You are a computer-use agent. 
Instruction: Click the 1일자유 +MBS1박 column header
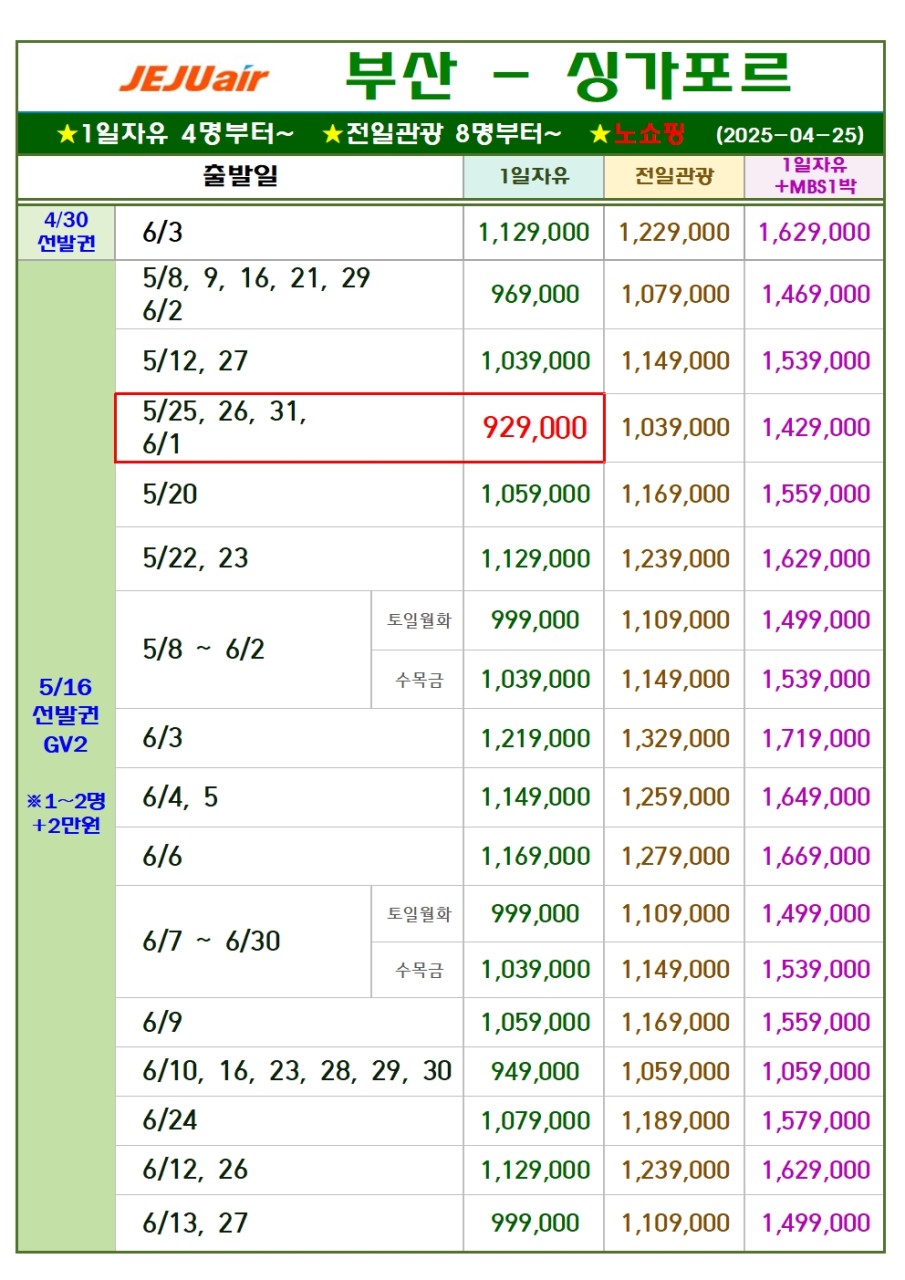point(815,177)
